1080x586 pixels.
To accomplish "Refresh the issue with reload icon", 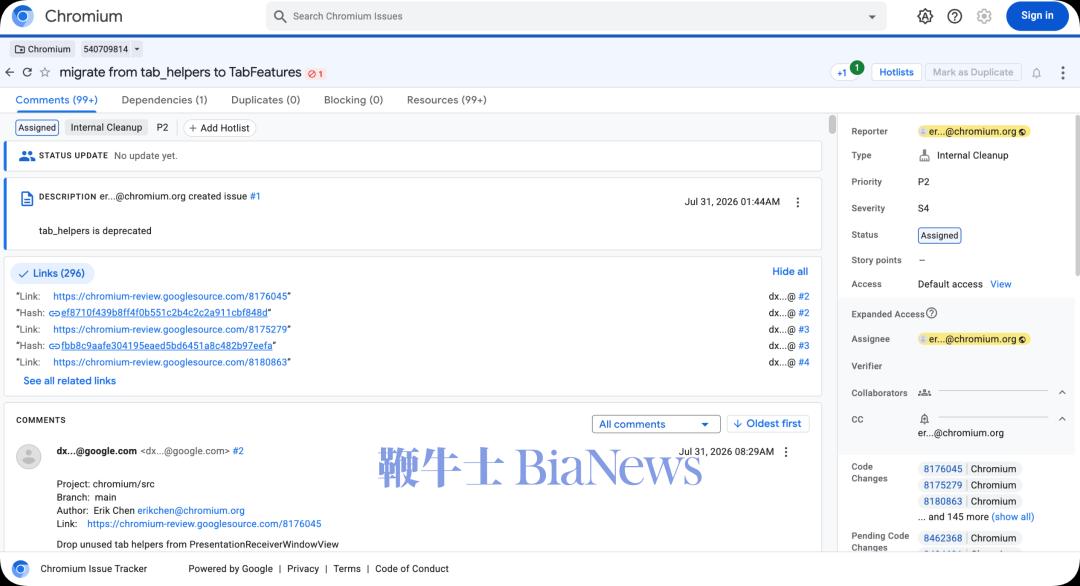I will (28, 72).
